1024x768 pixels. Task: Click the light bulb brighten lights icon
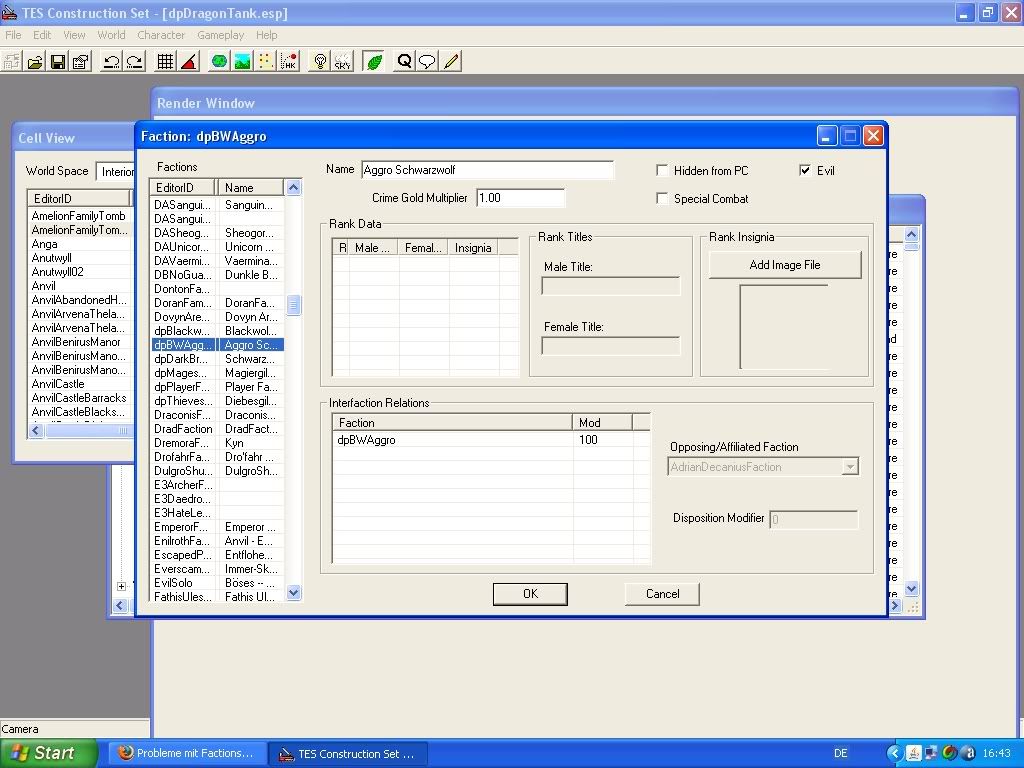click(320, 62)
